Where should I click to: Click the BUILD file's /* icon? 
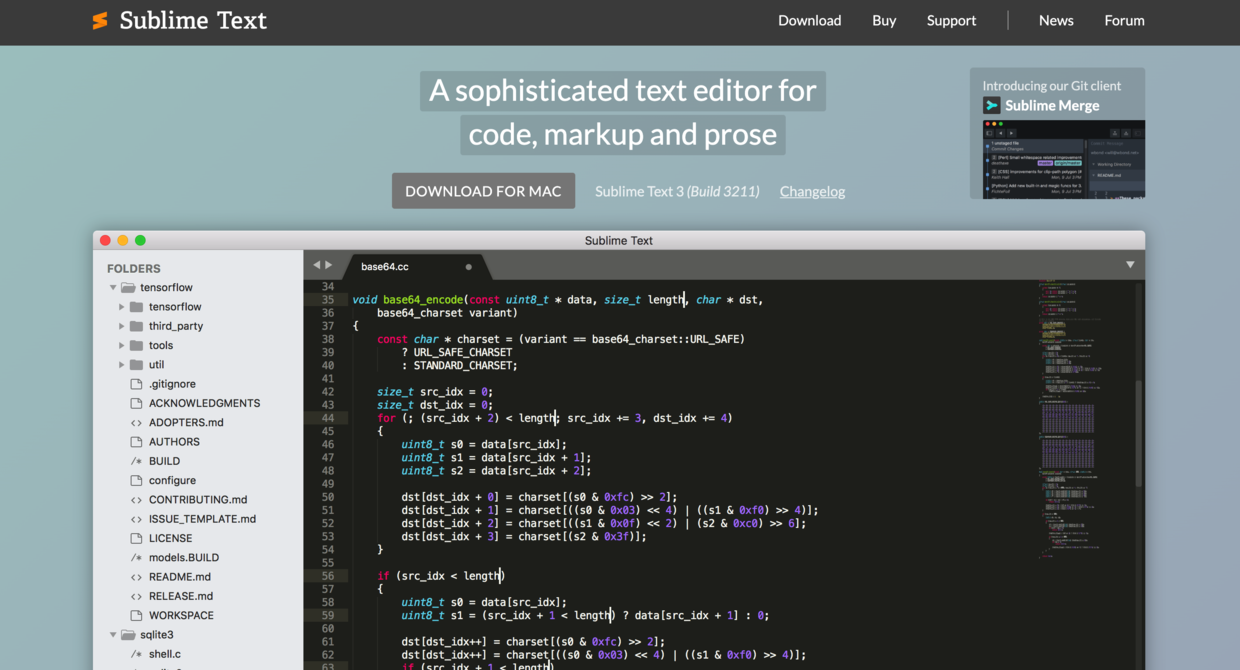coord(136,461)
